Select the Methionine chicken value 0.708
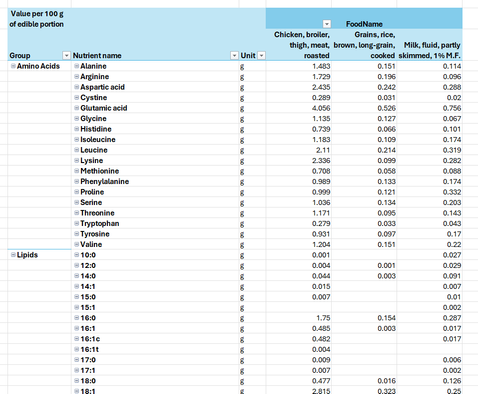Image resolution: width=478 pixels, height=394 pixels. [x=299, y=171]
